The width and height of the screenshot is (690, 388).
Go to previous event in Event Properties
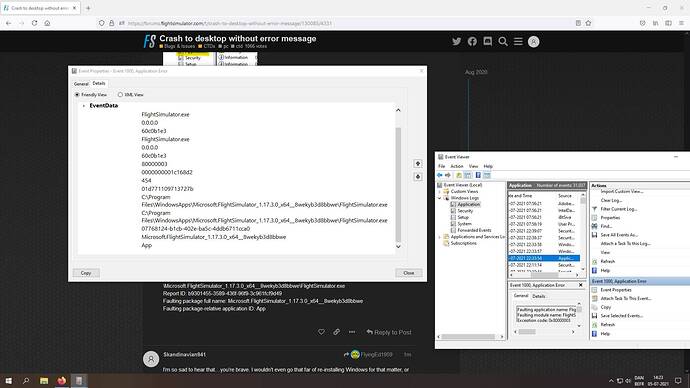pos(418,164)
